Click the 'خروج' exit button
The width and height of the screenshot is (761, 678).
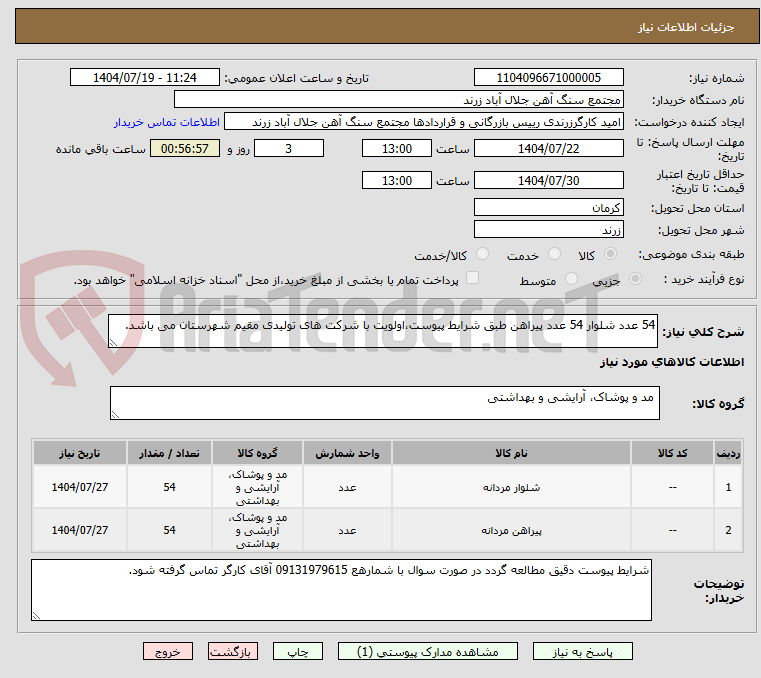pos(167,651)
